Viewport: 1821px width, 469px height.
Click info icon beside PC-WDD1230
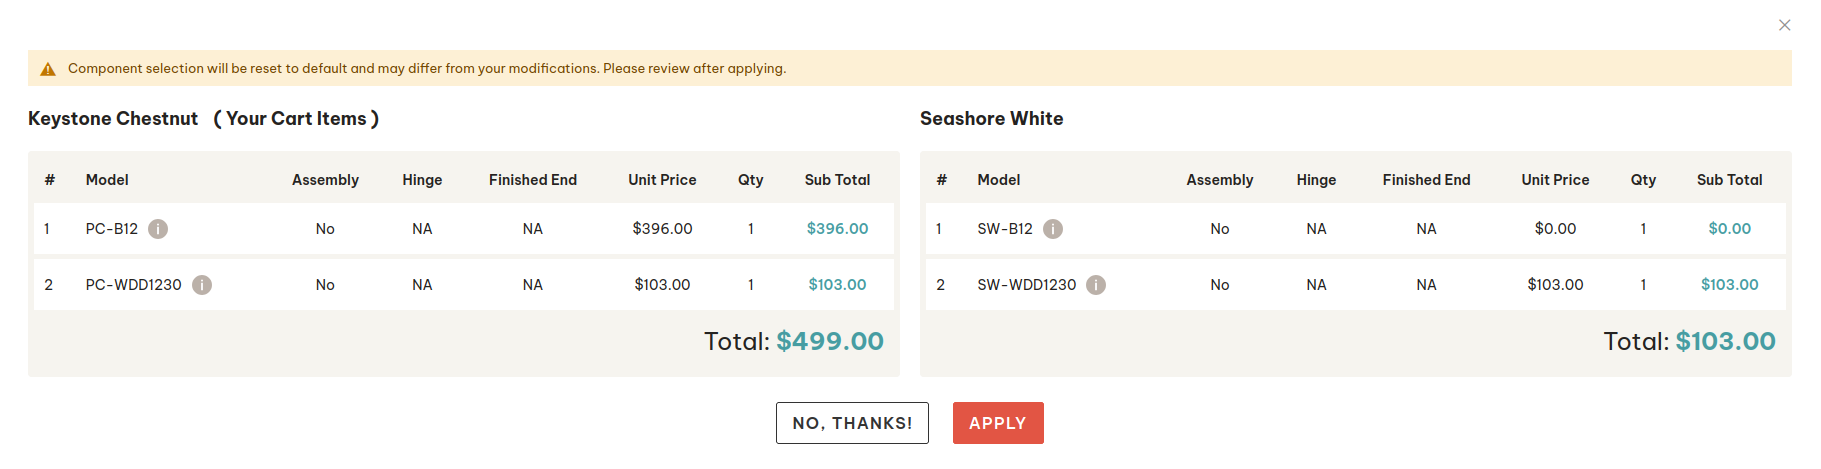click(x=202, y=285)
